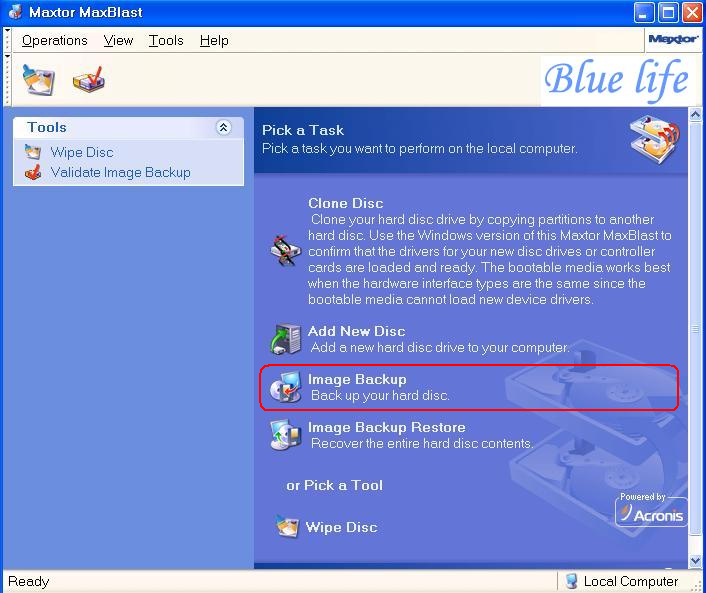Choose the Image Backup Restore heading
Image resolution: width=706 pixels, height=593 pixels.
point(387,427)
